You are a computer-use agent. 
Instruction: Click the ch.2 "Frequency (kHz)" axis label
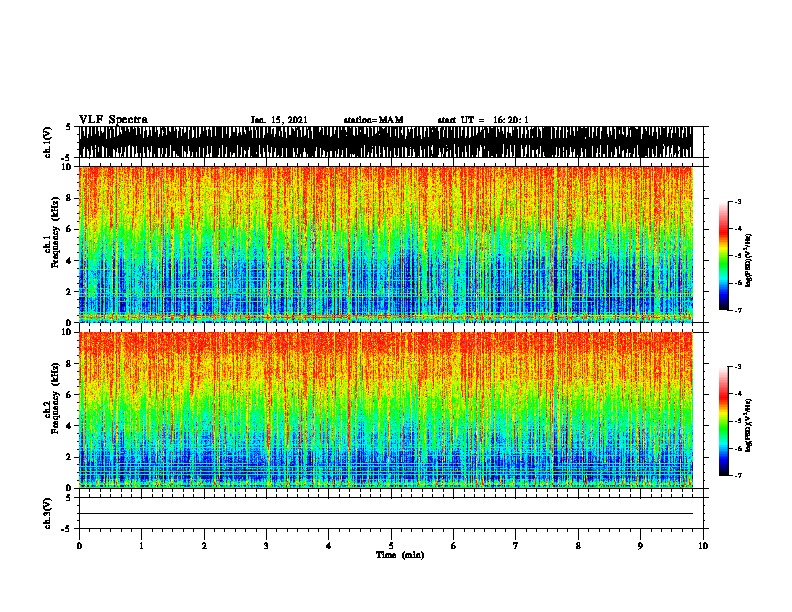55,398
